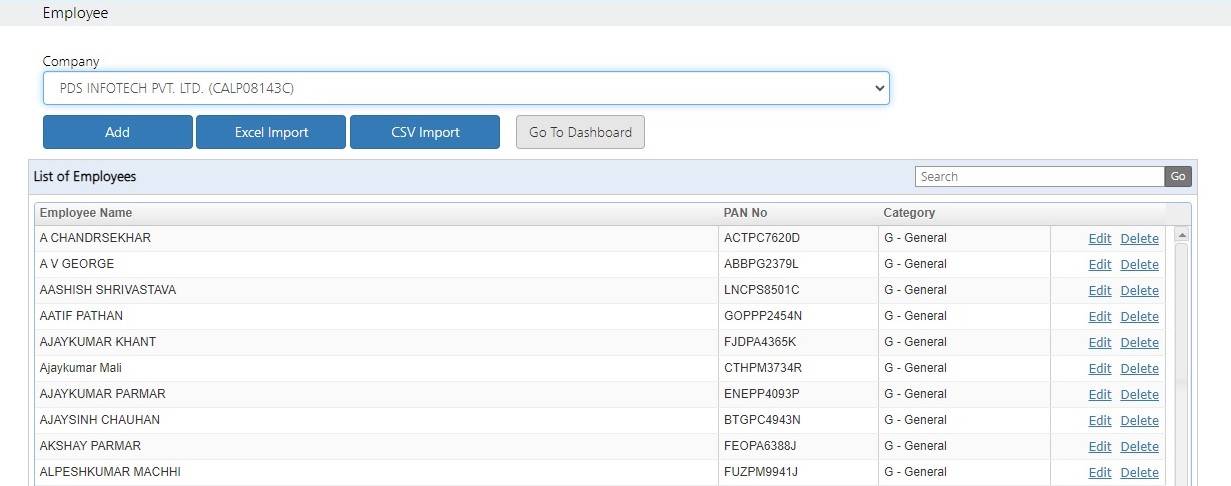Click PAN number BTGPC4943N

[763, 420]
